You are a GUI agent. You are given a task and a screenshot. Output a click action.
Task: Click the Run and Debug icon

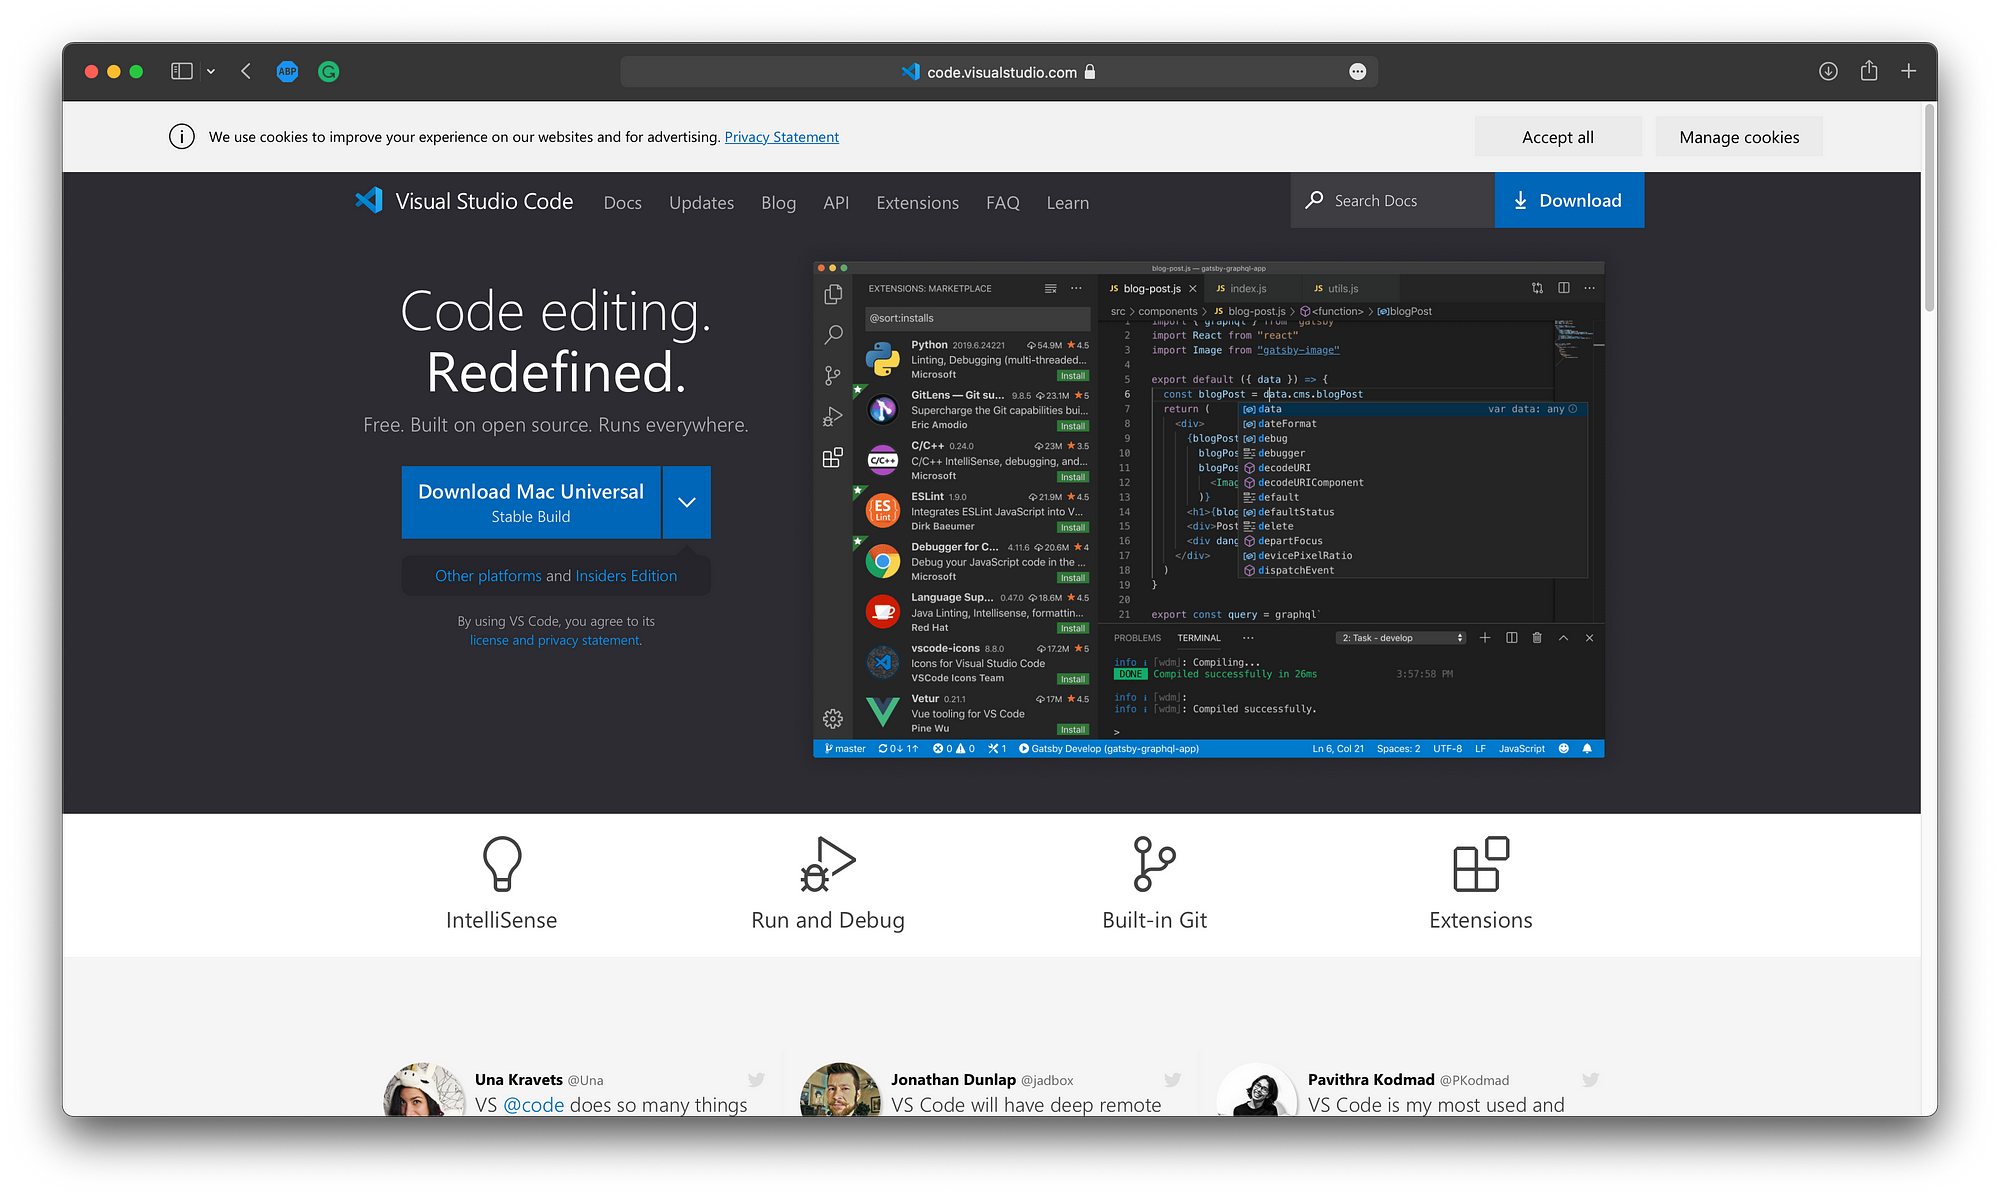pos(827,863)
